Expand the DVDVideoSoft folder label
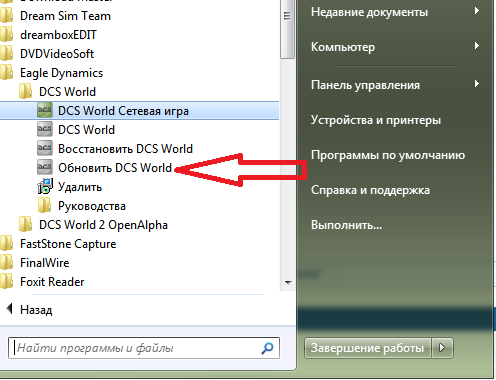Image resolution: width=496 pixels, height=380 pixels. 57,54
